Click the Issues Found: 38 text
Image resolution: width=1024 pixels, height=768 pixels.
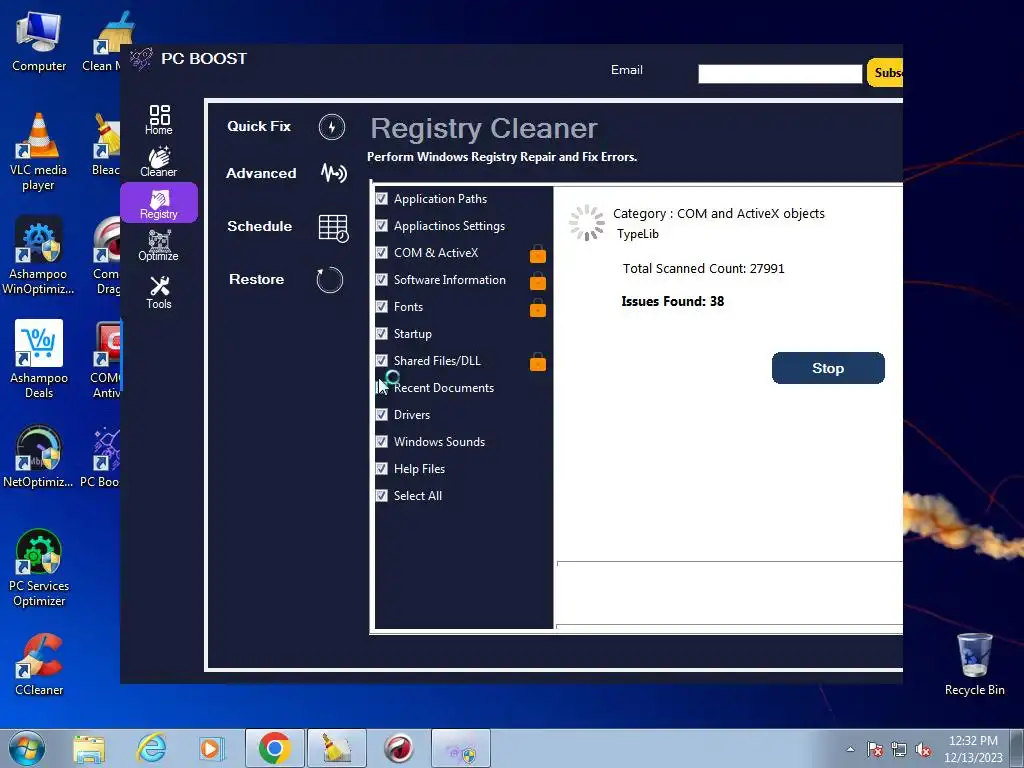coord(672,301)
